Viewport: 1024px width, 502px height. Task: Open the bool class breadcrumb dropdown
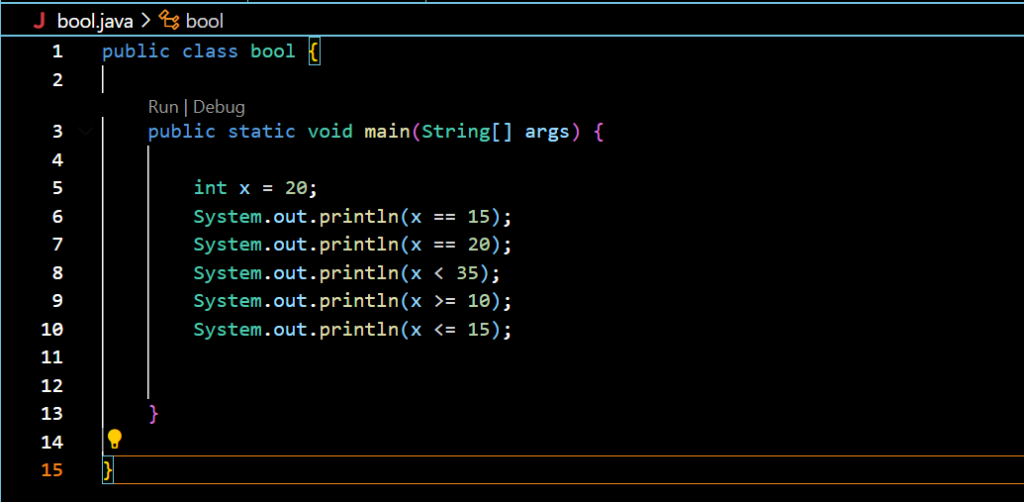(205, 20)
